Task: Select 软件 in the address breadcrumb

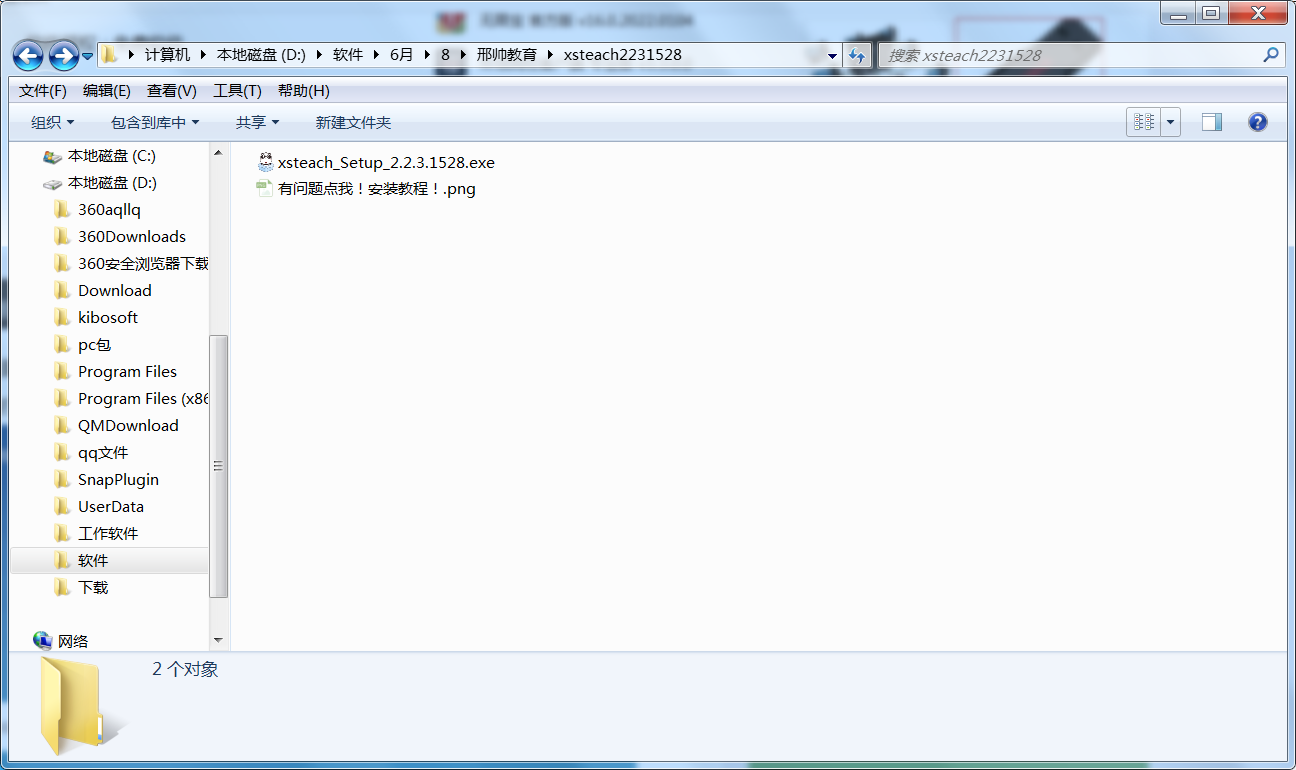Action: point(348,55)
